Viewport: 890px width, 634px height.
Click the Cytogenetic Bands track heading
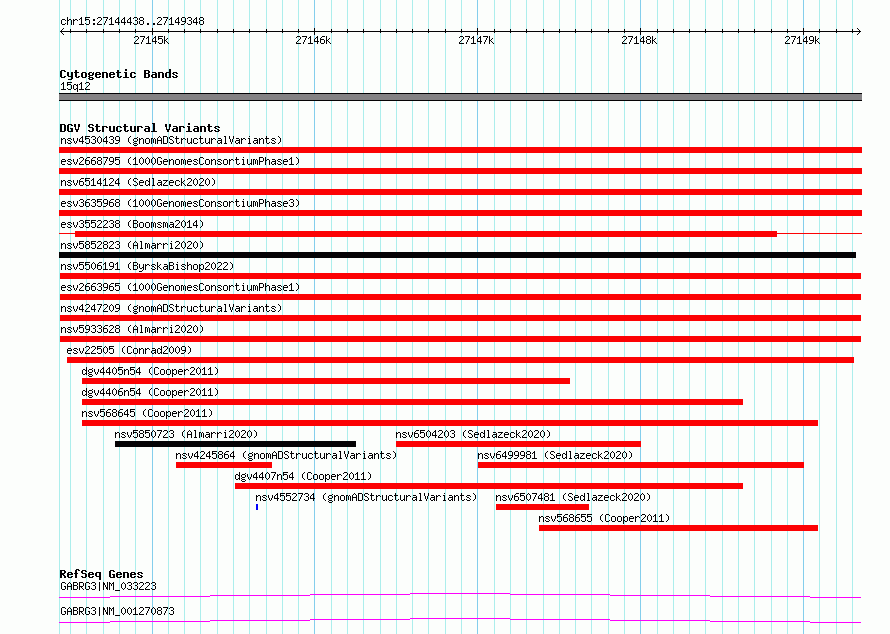pos(119,74)
